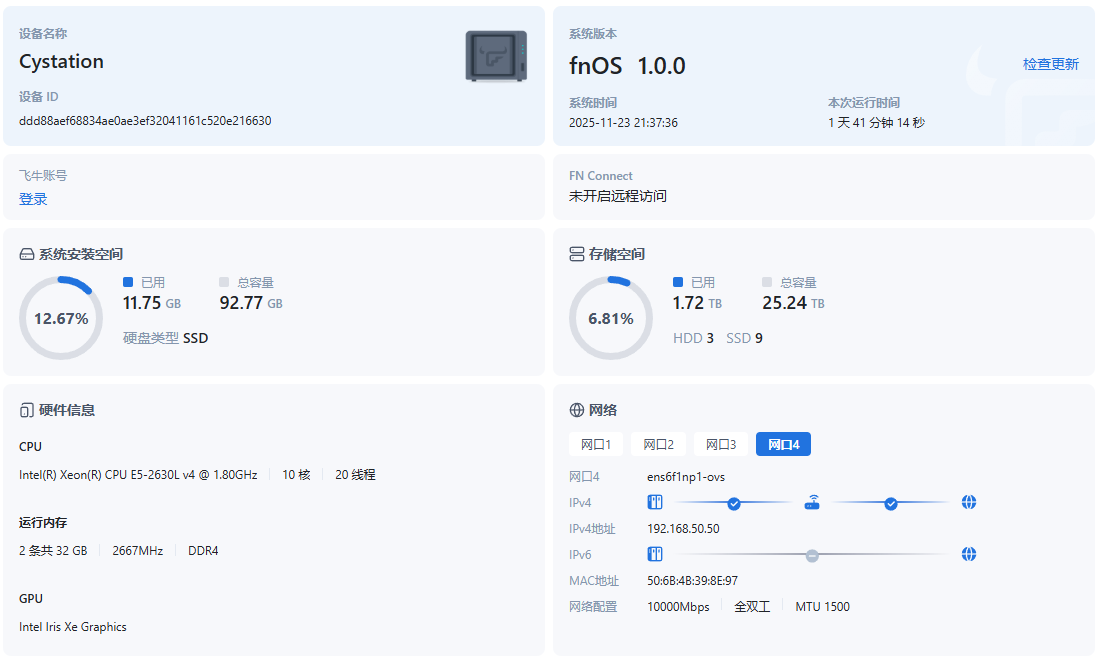
Task: Click the hardware info chip icon
Action: 27,411
